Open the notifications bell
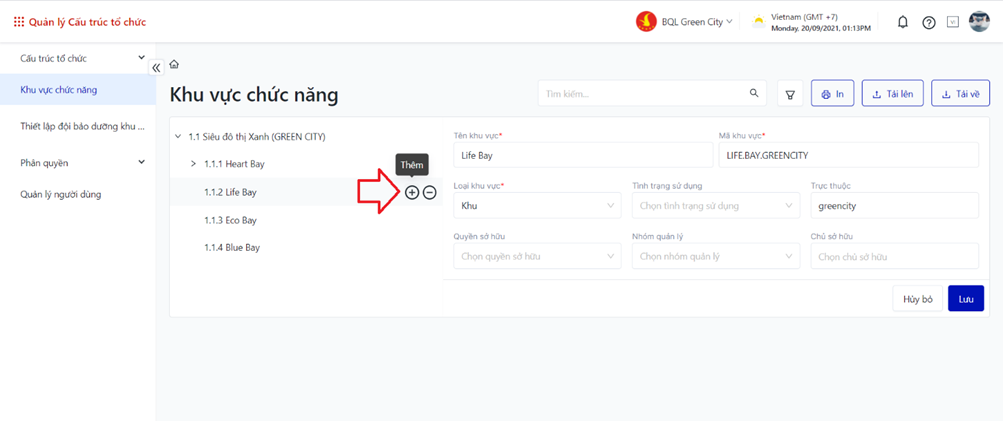Image resolution: width=1003 pixels, height=421 pixels. pos(903,22)
